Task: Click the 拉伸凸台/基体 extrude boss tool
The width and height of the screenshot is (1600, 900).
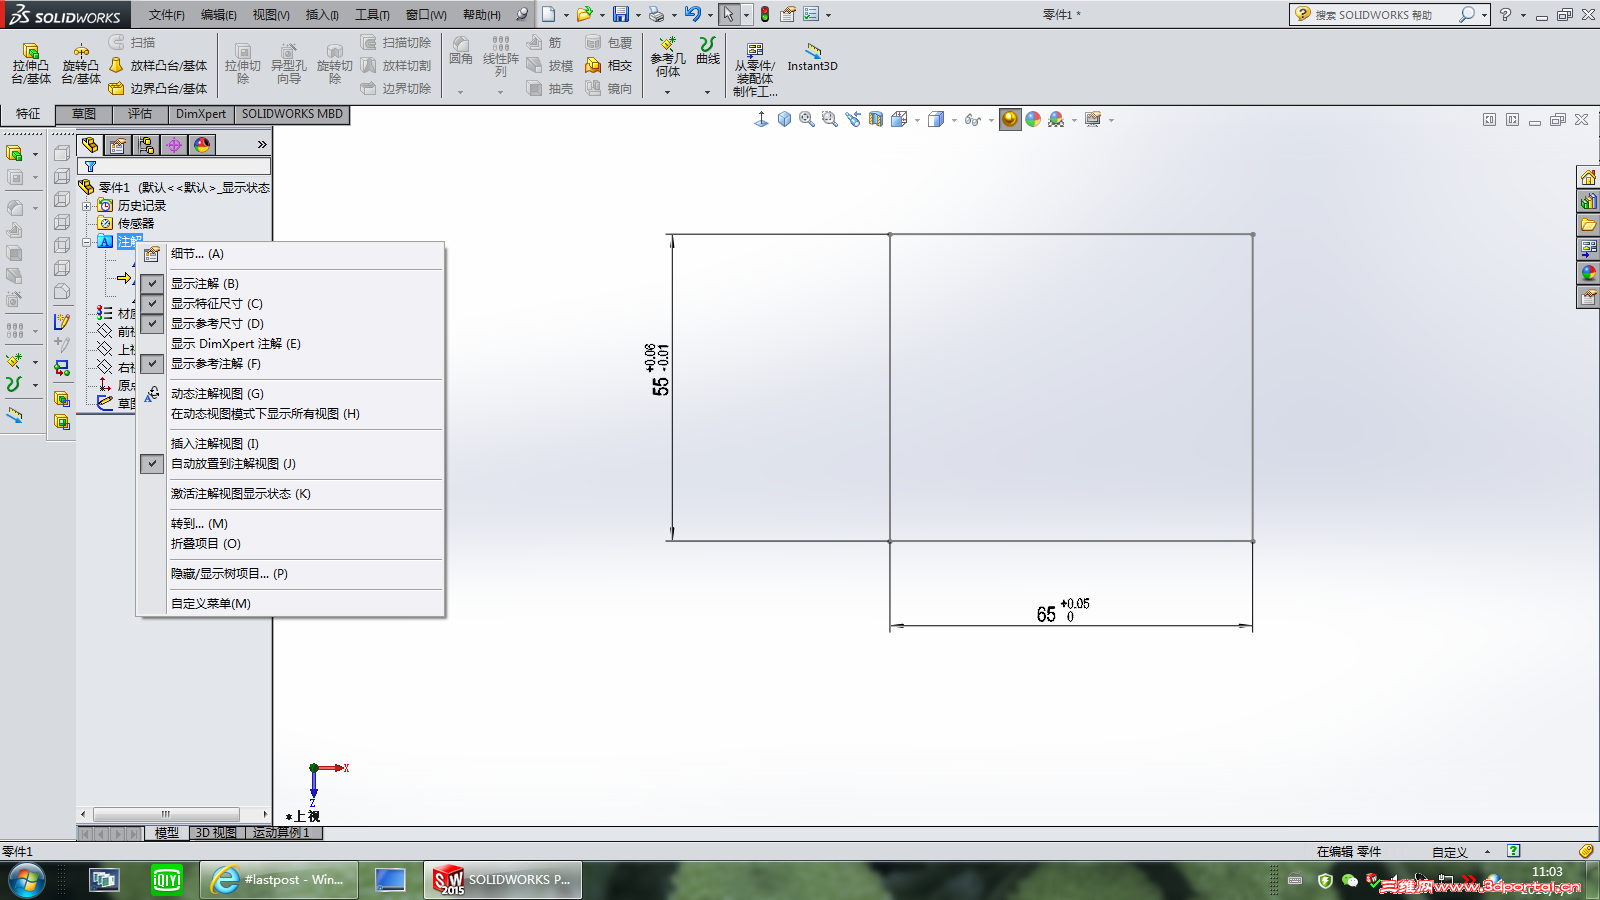Action: tap(31, 64)
